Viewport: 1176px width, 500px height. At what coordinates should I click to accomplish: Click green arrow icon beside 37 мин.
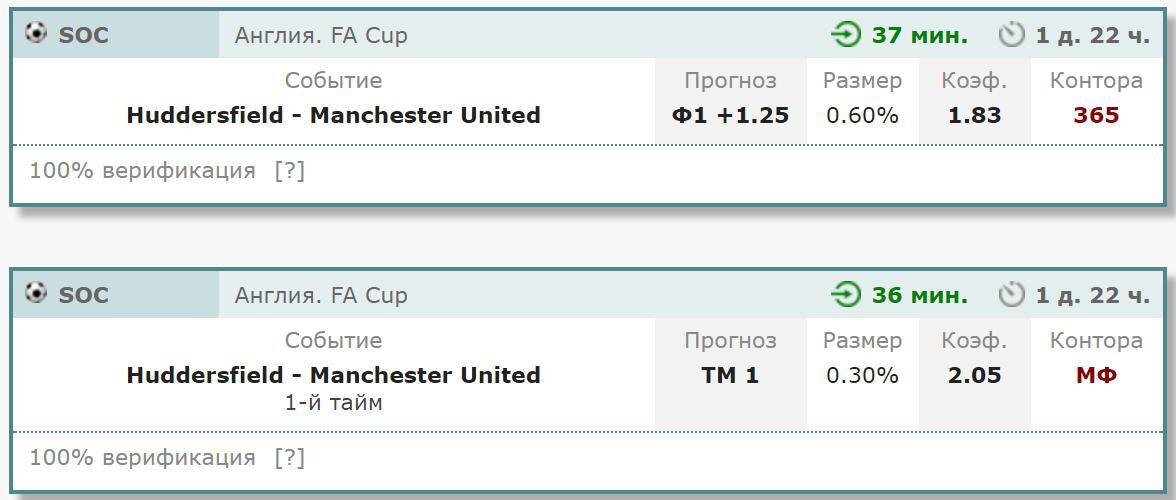pyautogui.click(x=847, y=35)
